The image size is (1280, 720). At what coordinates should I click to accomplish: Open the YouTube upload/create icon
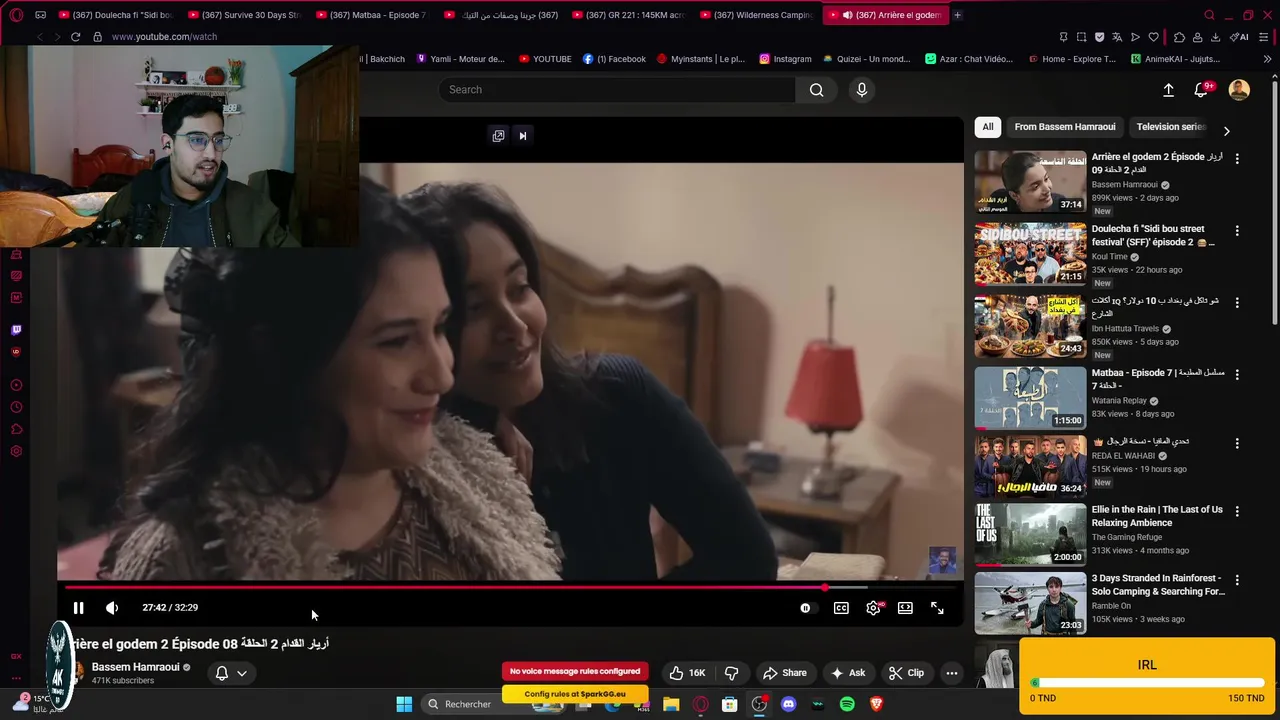[x=1168, y=90]
